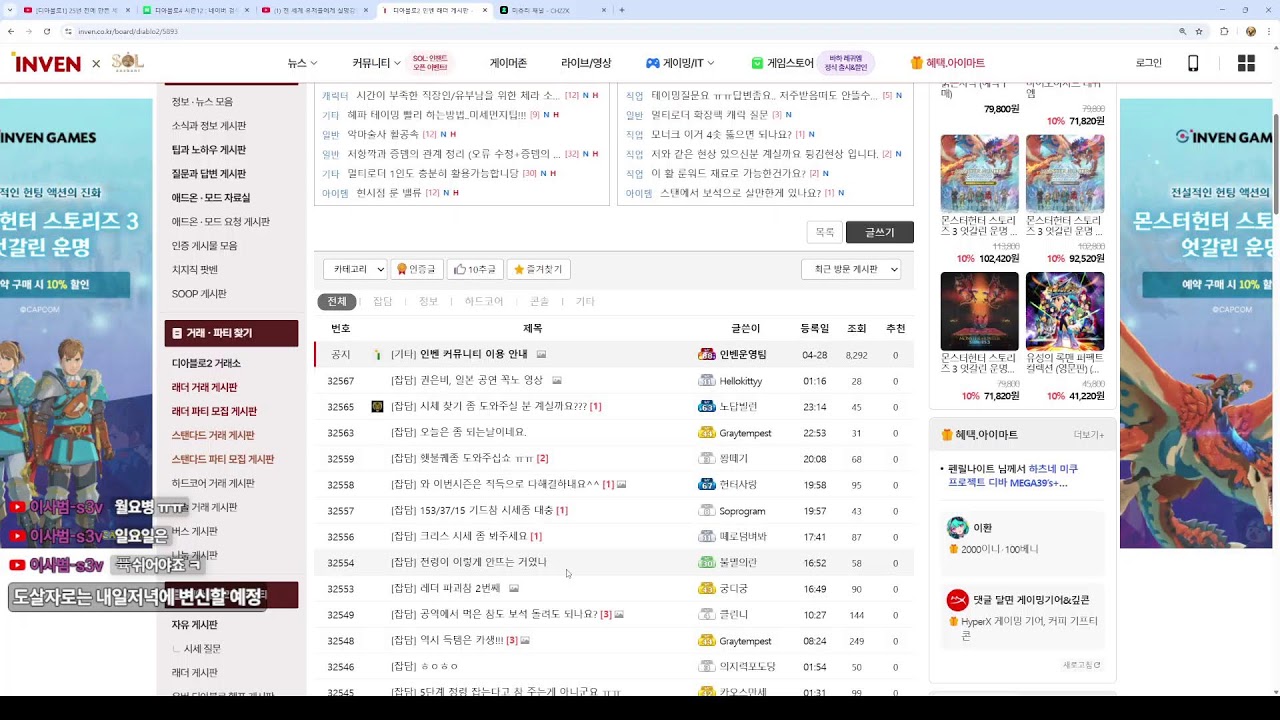Click product thumbnail priced 41,220원
This screenshot has width=1280, height=720.
(x=1065, y=311)
